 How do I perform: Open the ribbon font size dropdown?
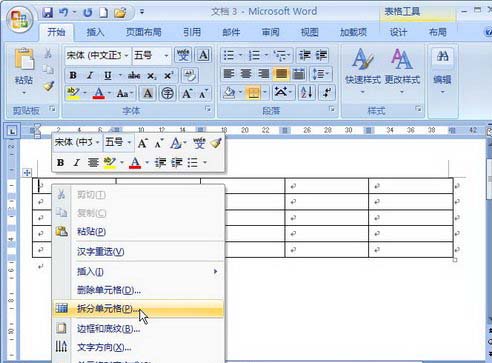tap(166, 55)
